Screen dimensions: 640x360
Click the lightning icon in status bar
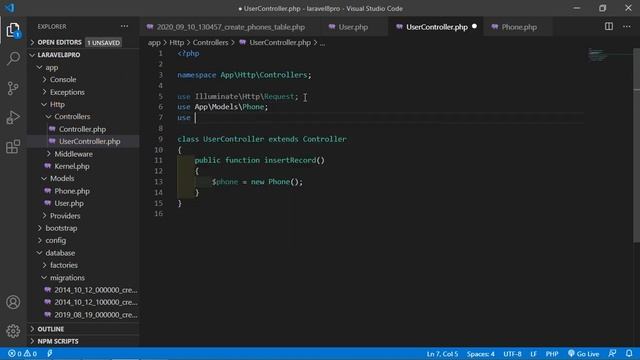click(50, 353)
